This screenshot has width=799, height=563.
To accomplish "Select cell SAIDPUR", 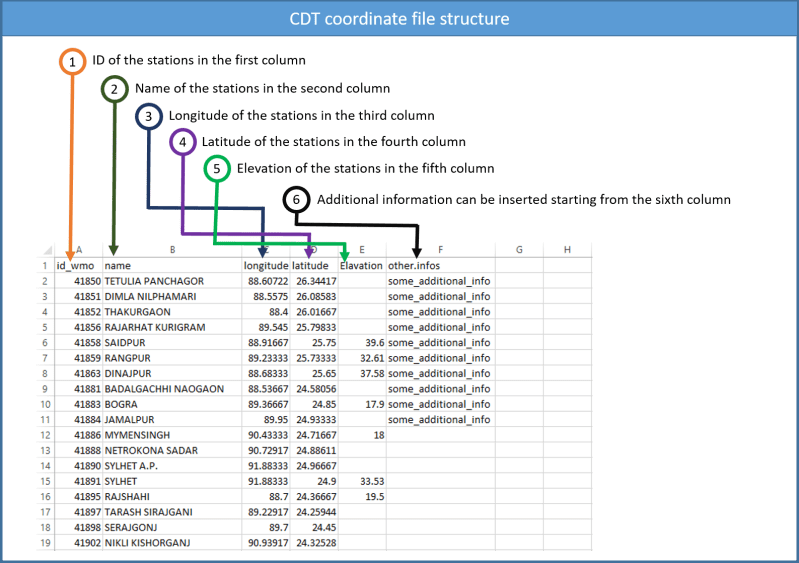I will (172, 343).
